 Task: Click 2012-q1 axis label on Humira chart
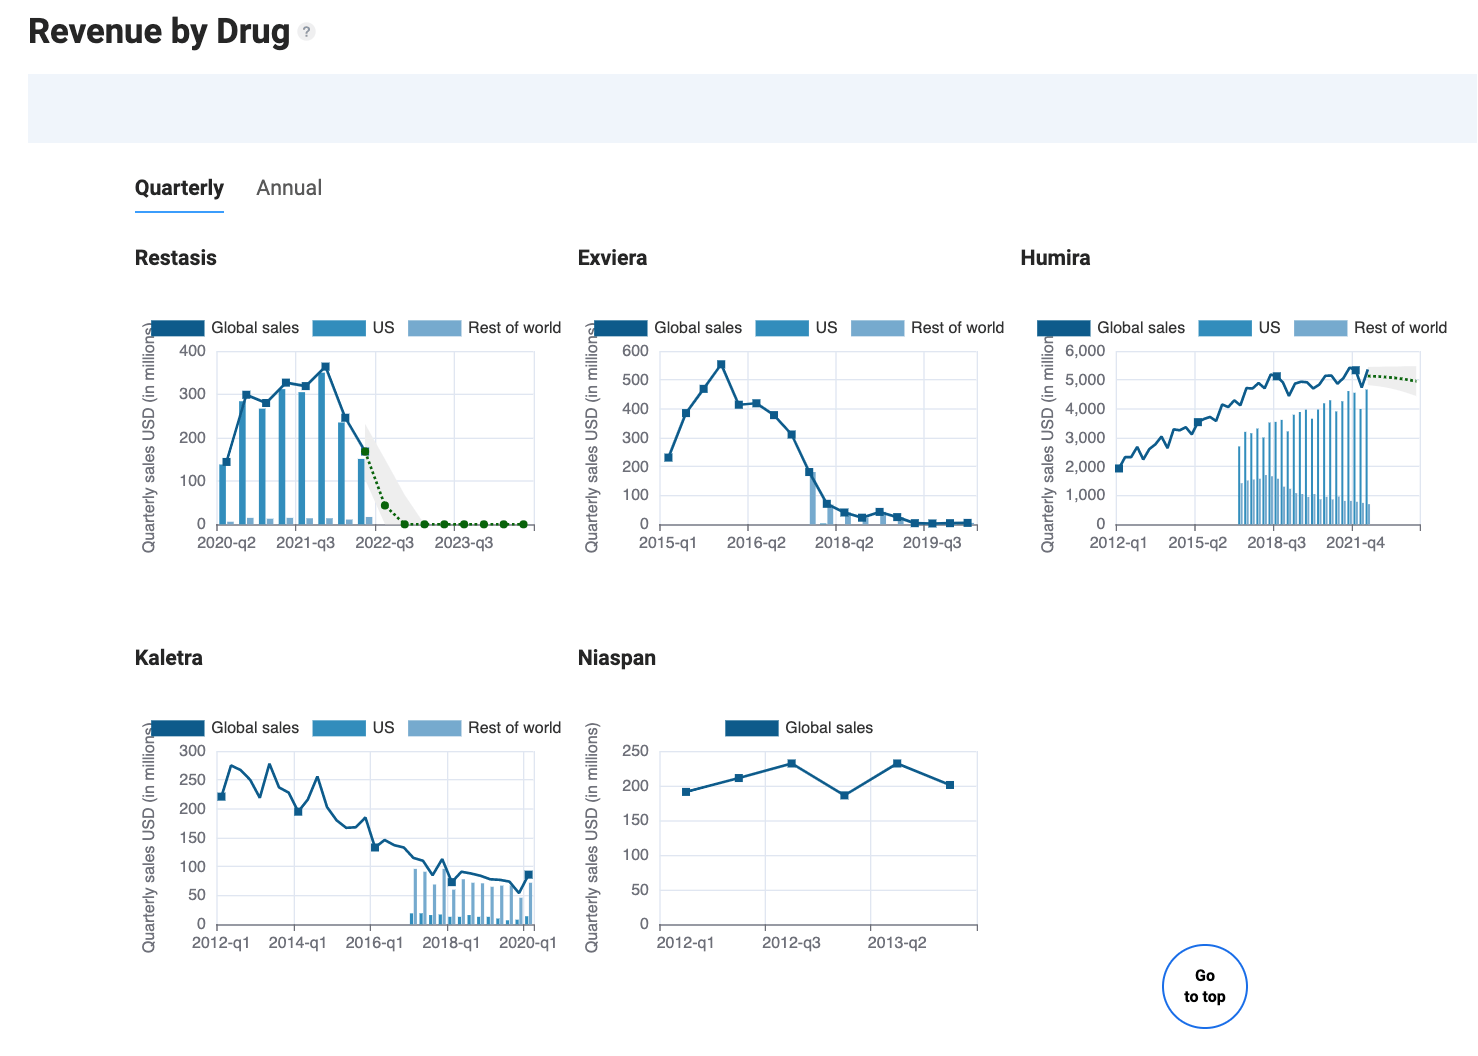(1118, 543)
